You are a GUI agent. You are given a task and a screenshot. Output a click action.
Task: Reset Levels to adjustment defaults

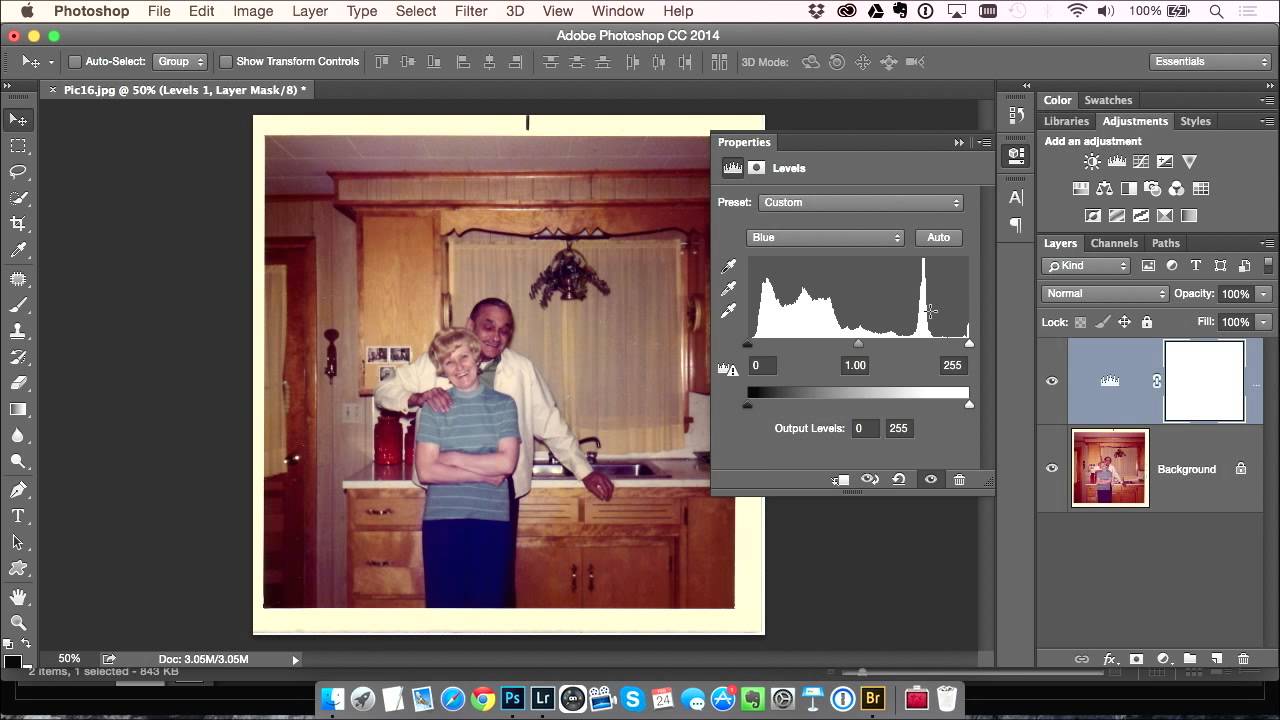[899, 480]
